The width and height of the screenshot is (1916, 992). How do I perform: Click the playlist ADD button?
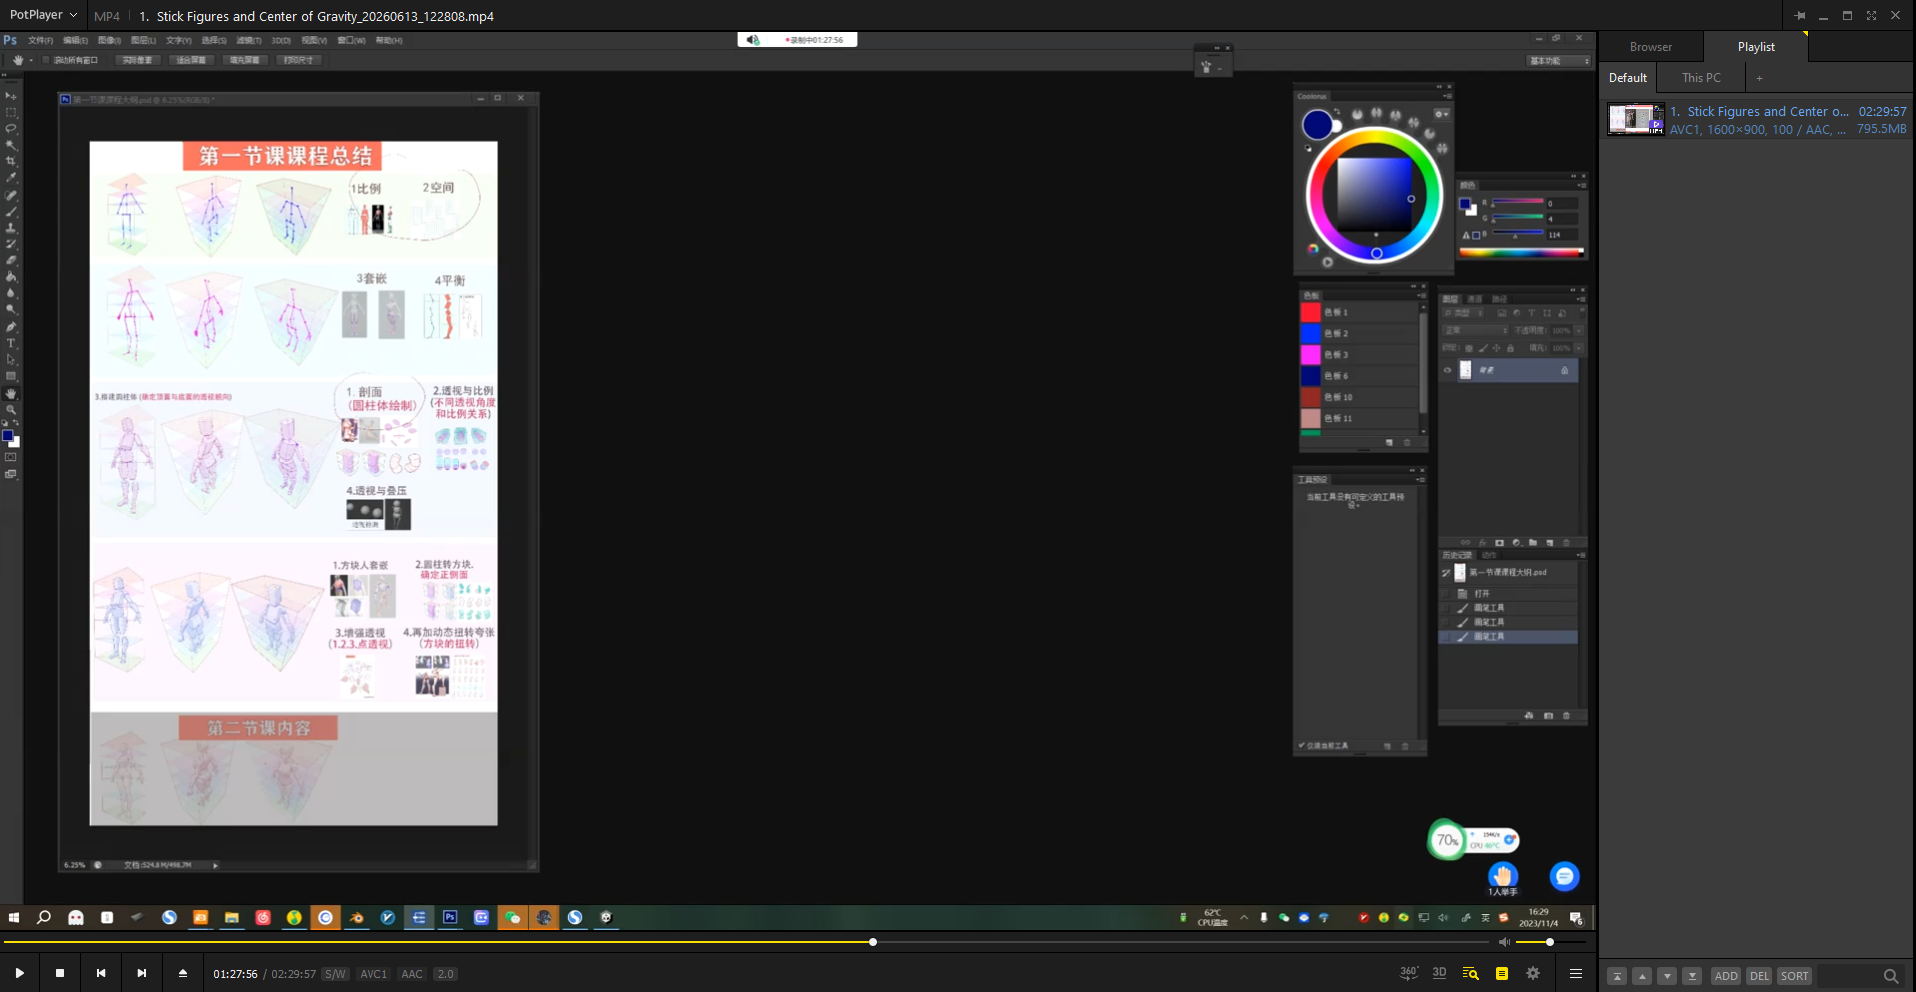tap(1726, 976)
